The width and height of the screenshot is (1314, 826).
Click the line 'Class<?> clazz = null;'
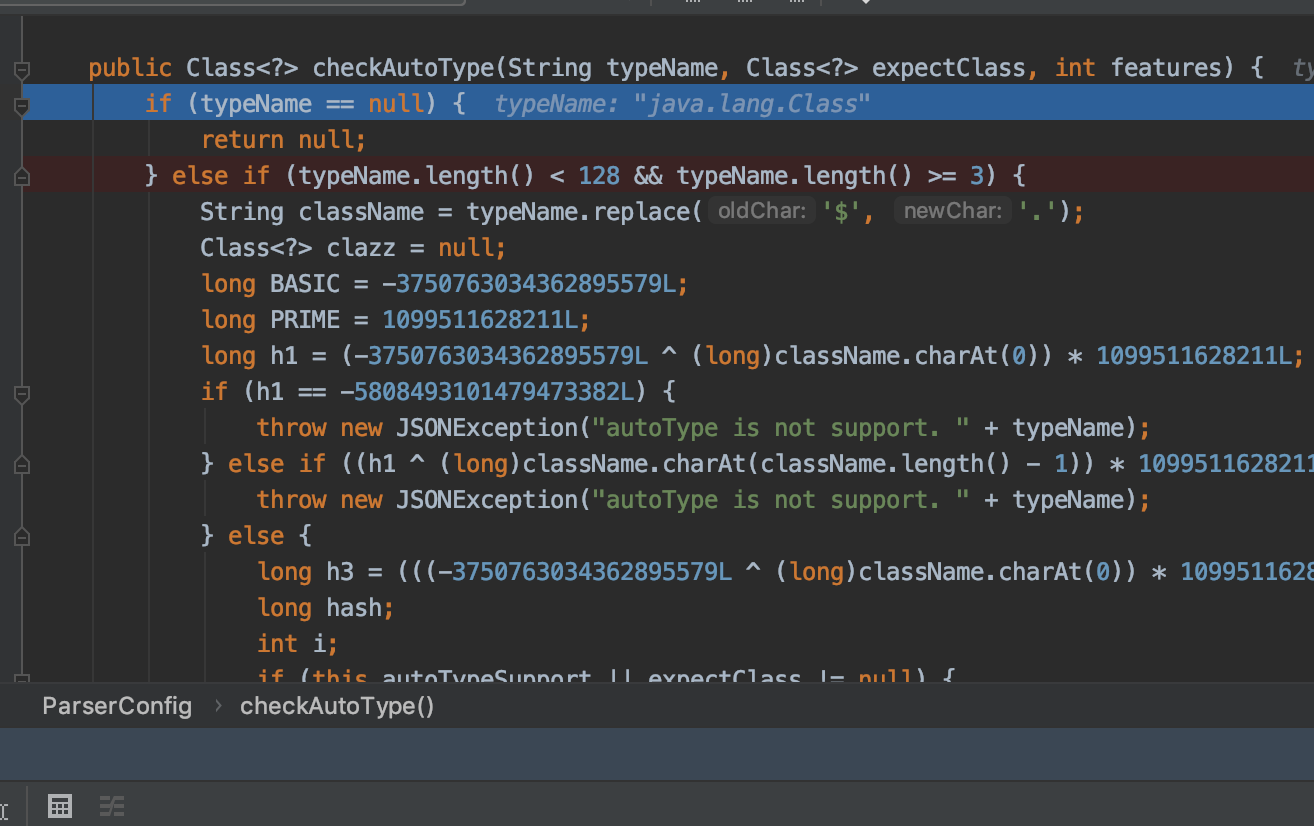tap(354, 248)
